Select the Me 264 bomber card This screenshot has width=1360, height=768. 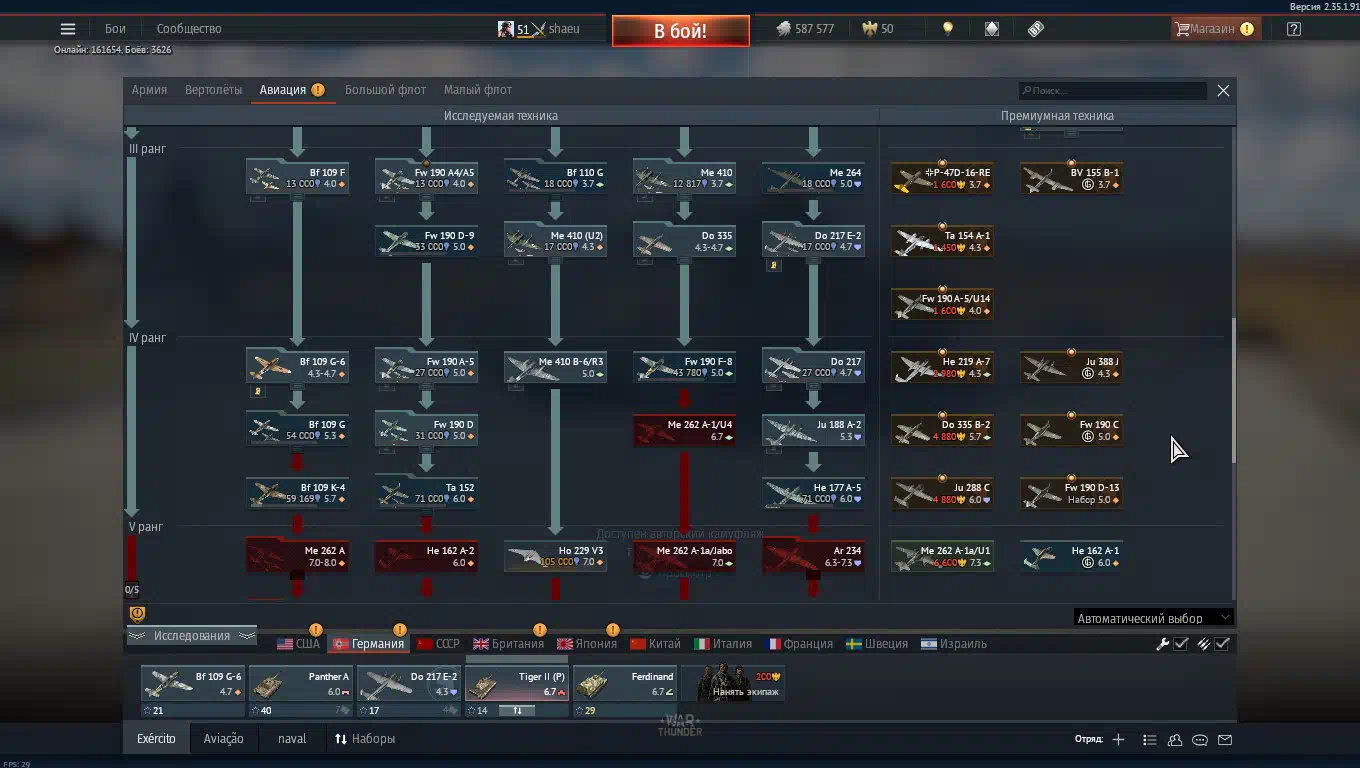point(814,178)
